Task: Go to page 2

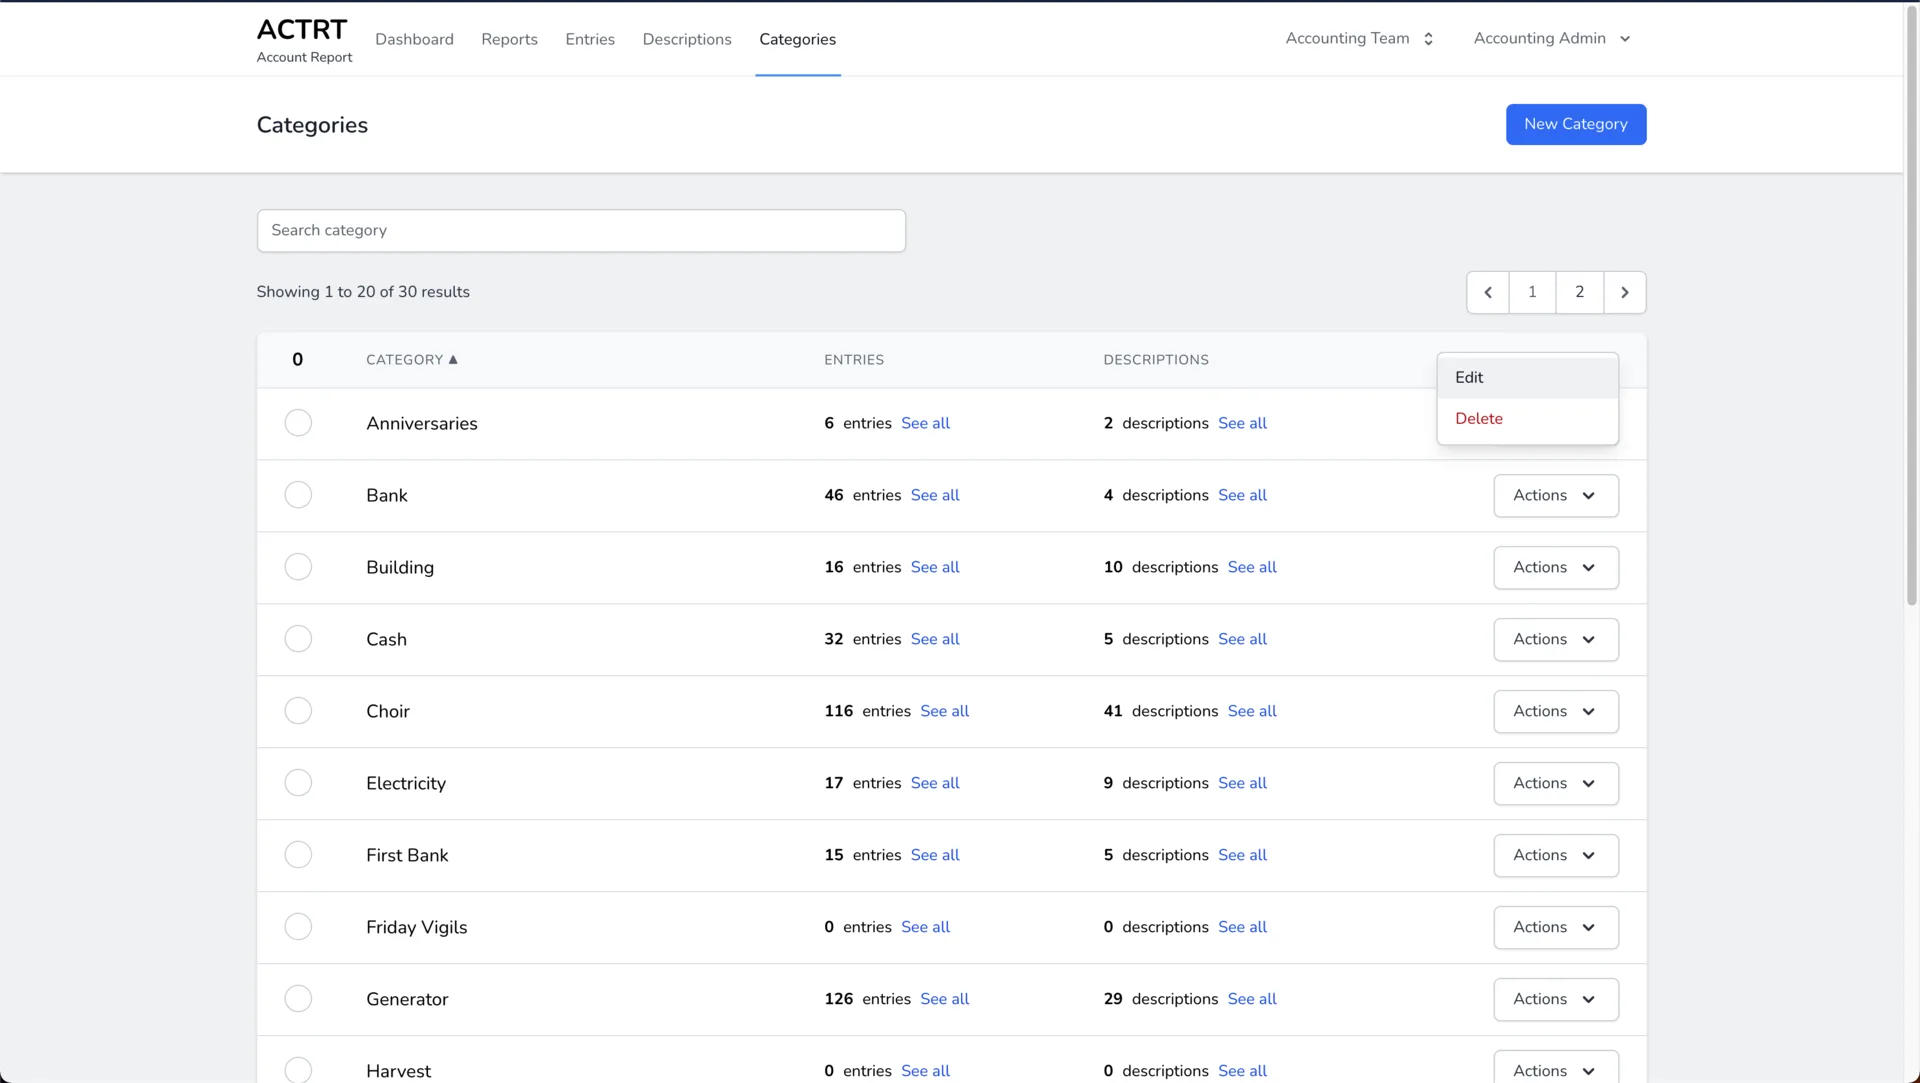Action: tap(1580, 292)
